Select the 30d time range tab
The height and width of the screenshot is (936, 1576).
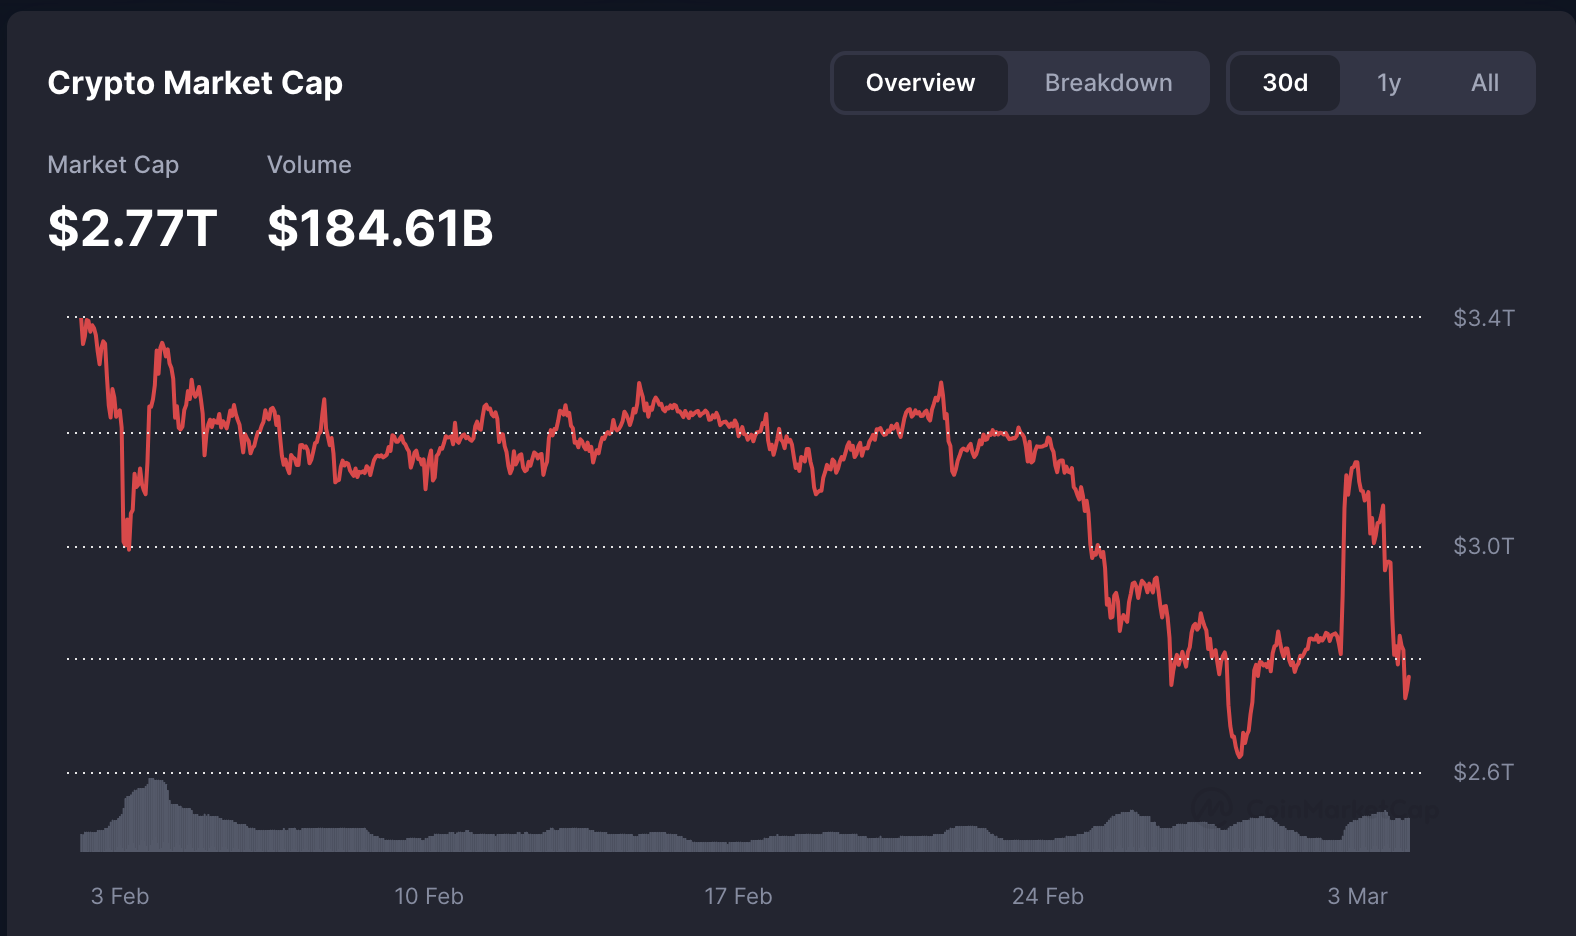click(x=1285, y=83)
